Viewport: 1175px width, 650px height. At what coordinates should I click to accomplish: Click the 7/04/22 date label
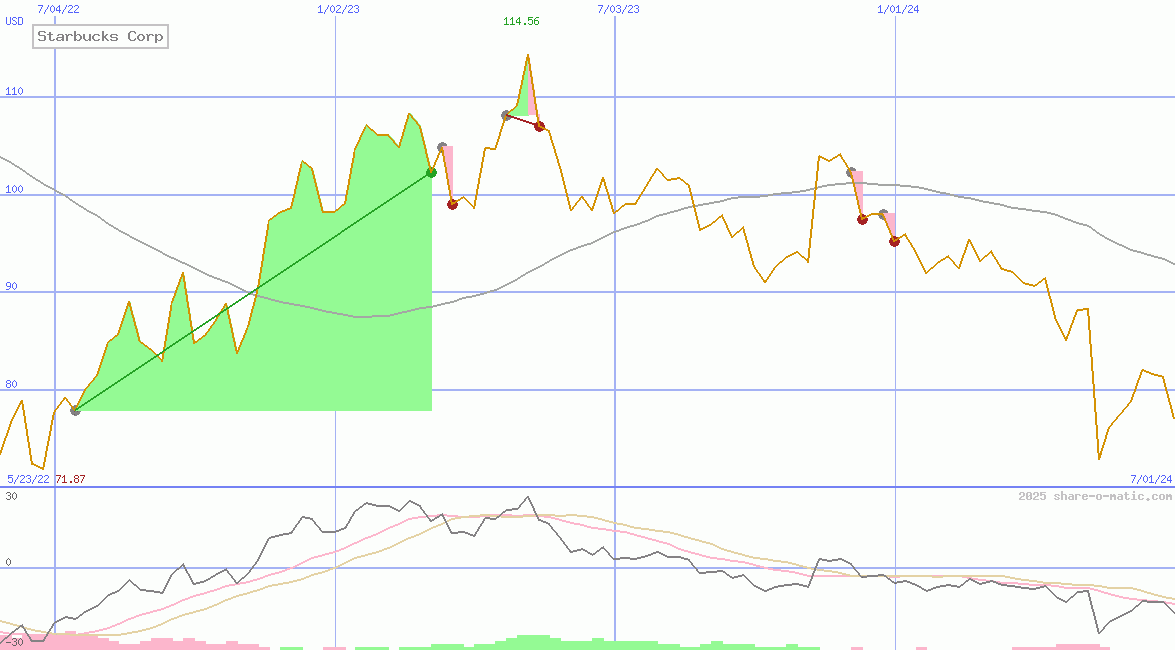(58, 9)
